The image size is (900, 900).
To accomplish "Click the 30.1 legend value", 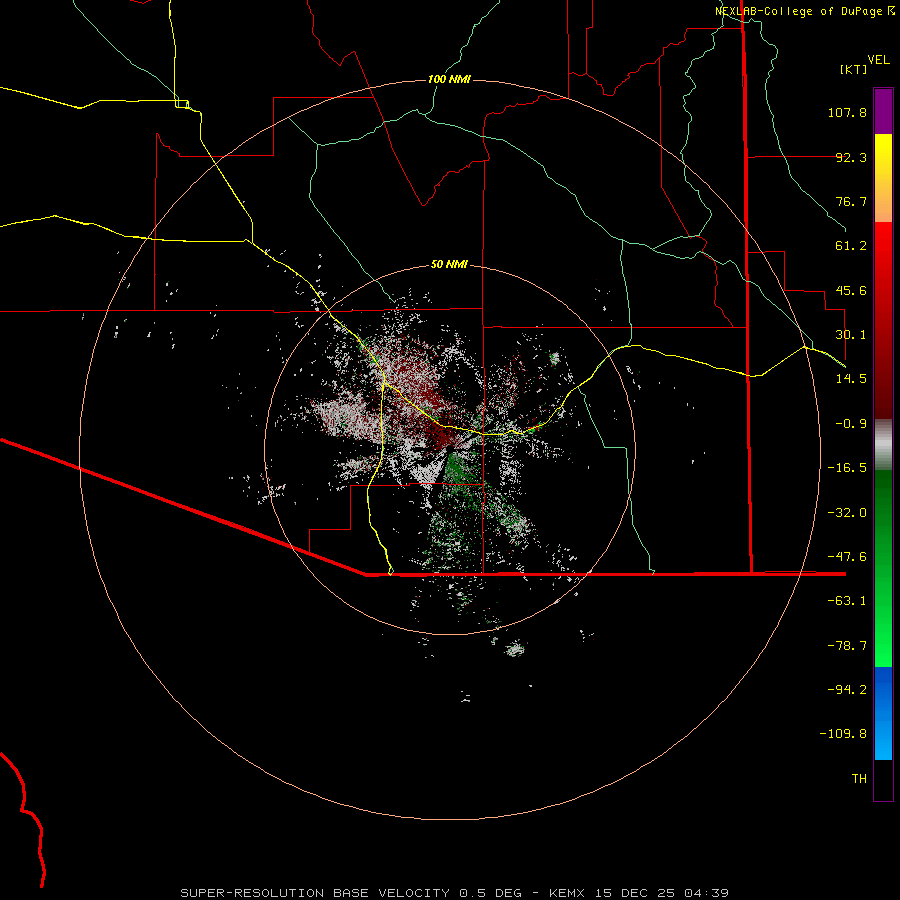I will pyautogui.click(x=851, y=335).
